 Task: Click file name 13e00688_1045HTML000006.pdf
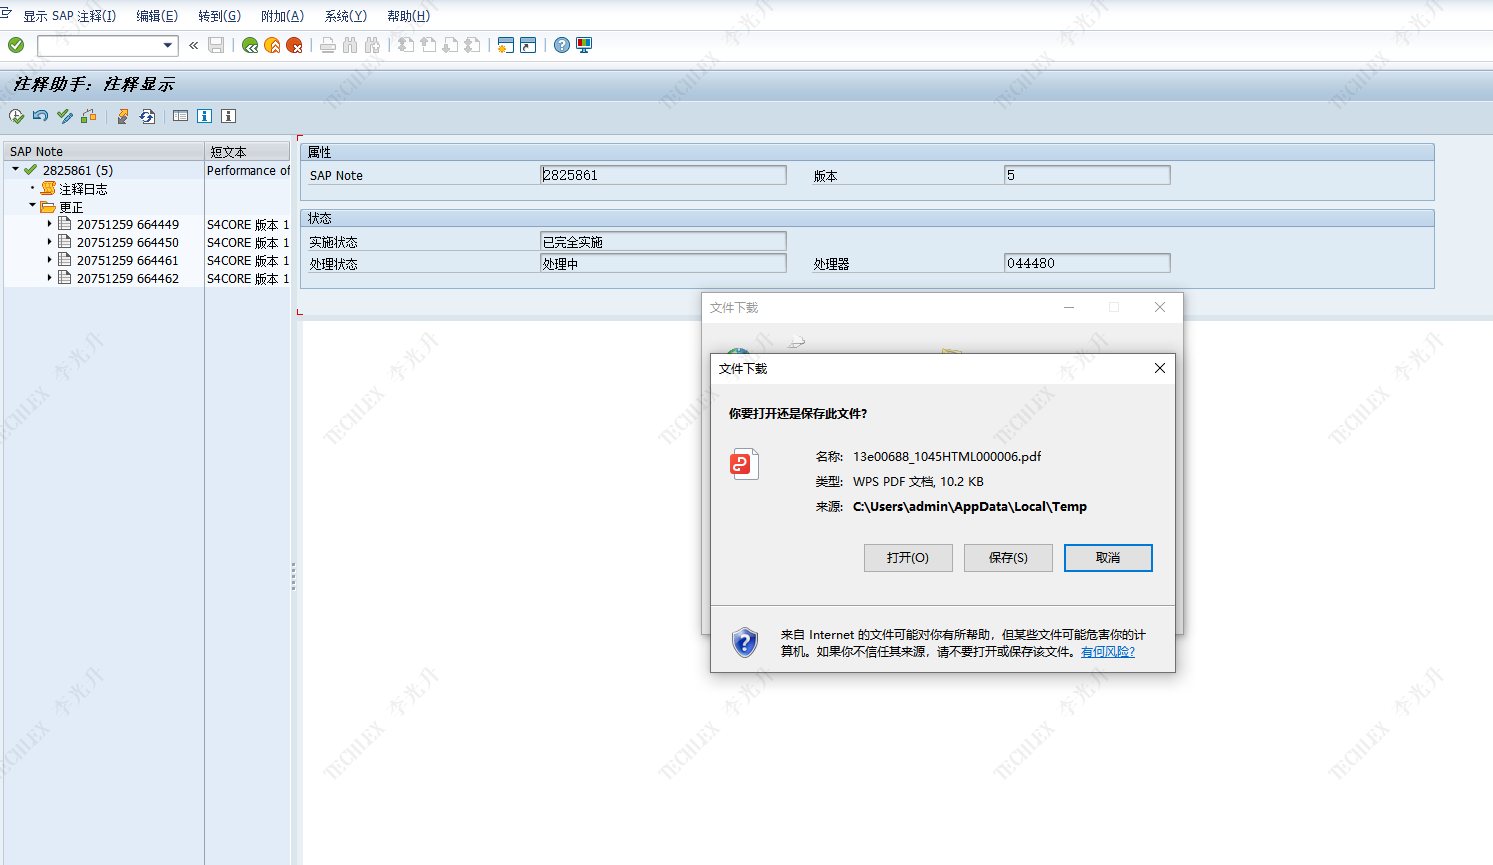[x=947, y=456]
